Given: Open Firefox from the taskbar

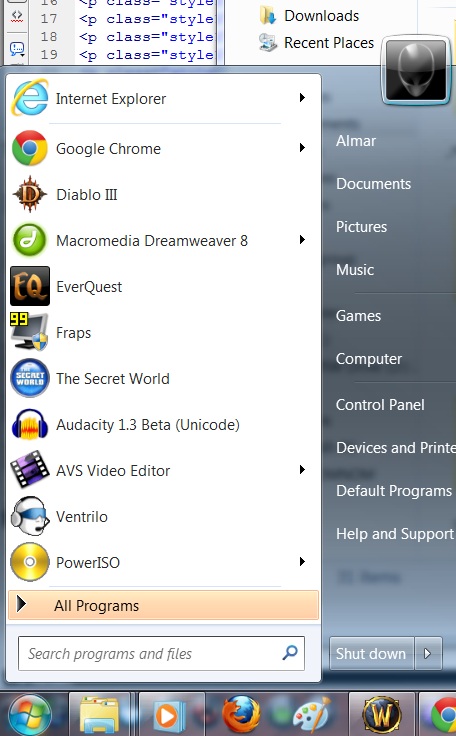Looking at the screenshot, I should (x=241, y=714).
